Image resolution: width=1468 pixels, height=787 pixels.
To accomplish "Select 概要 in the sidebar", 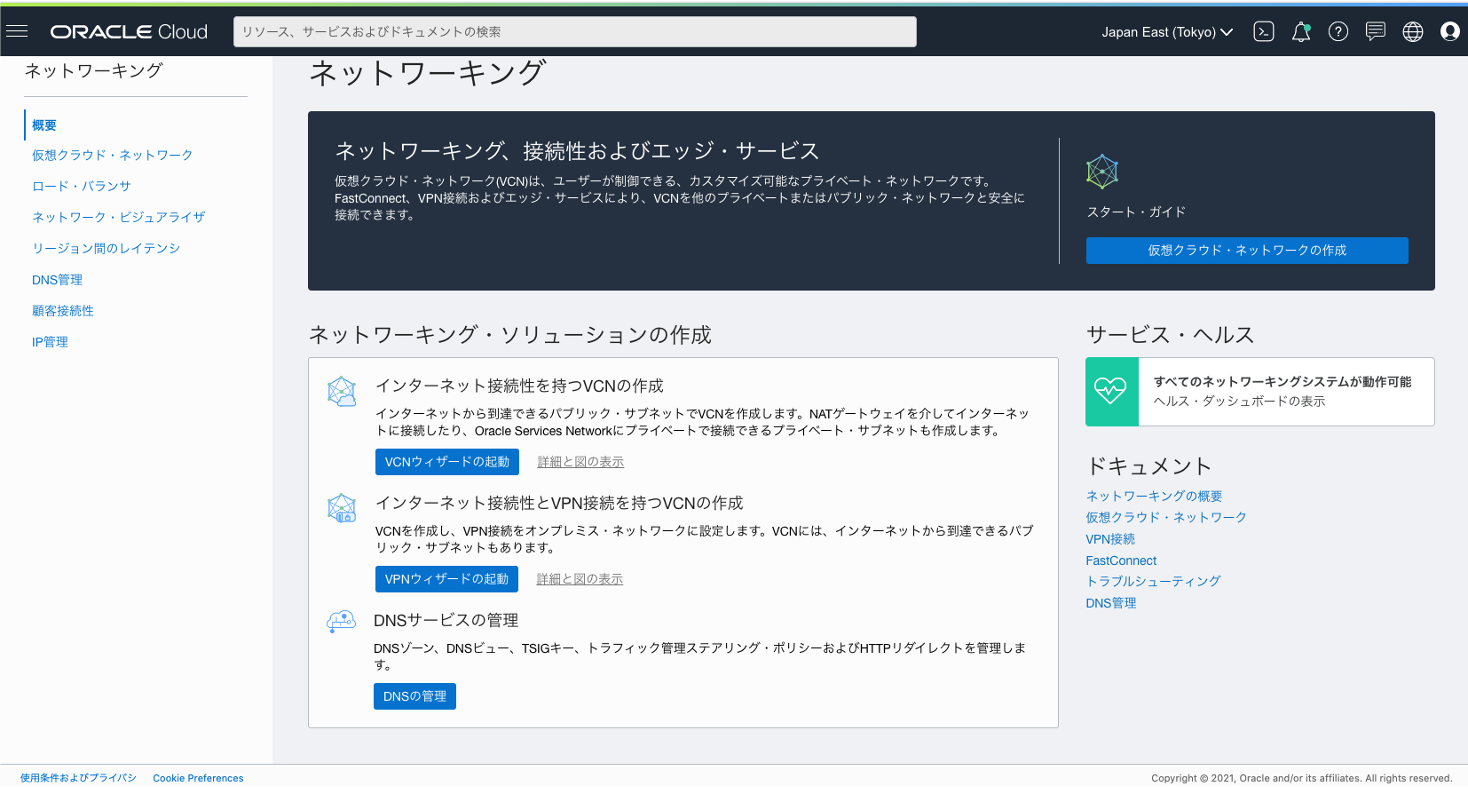I will click(44, 125).
